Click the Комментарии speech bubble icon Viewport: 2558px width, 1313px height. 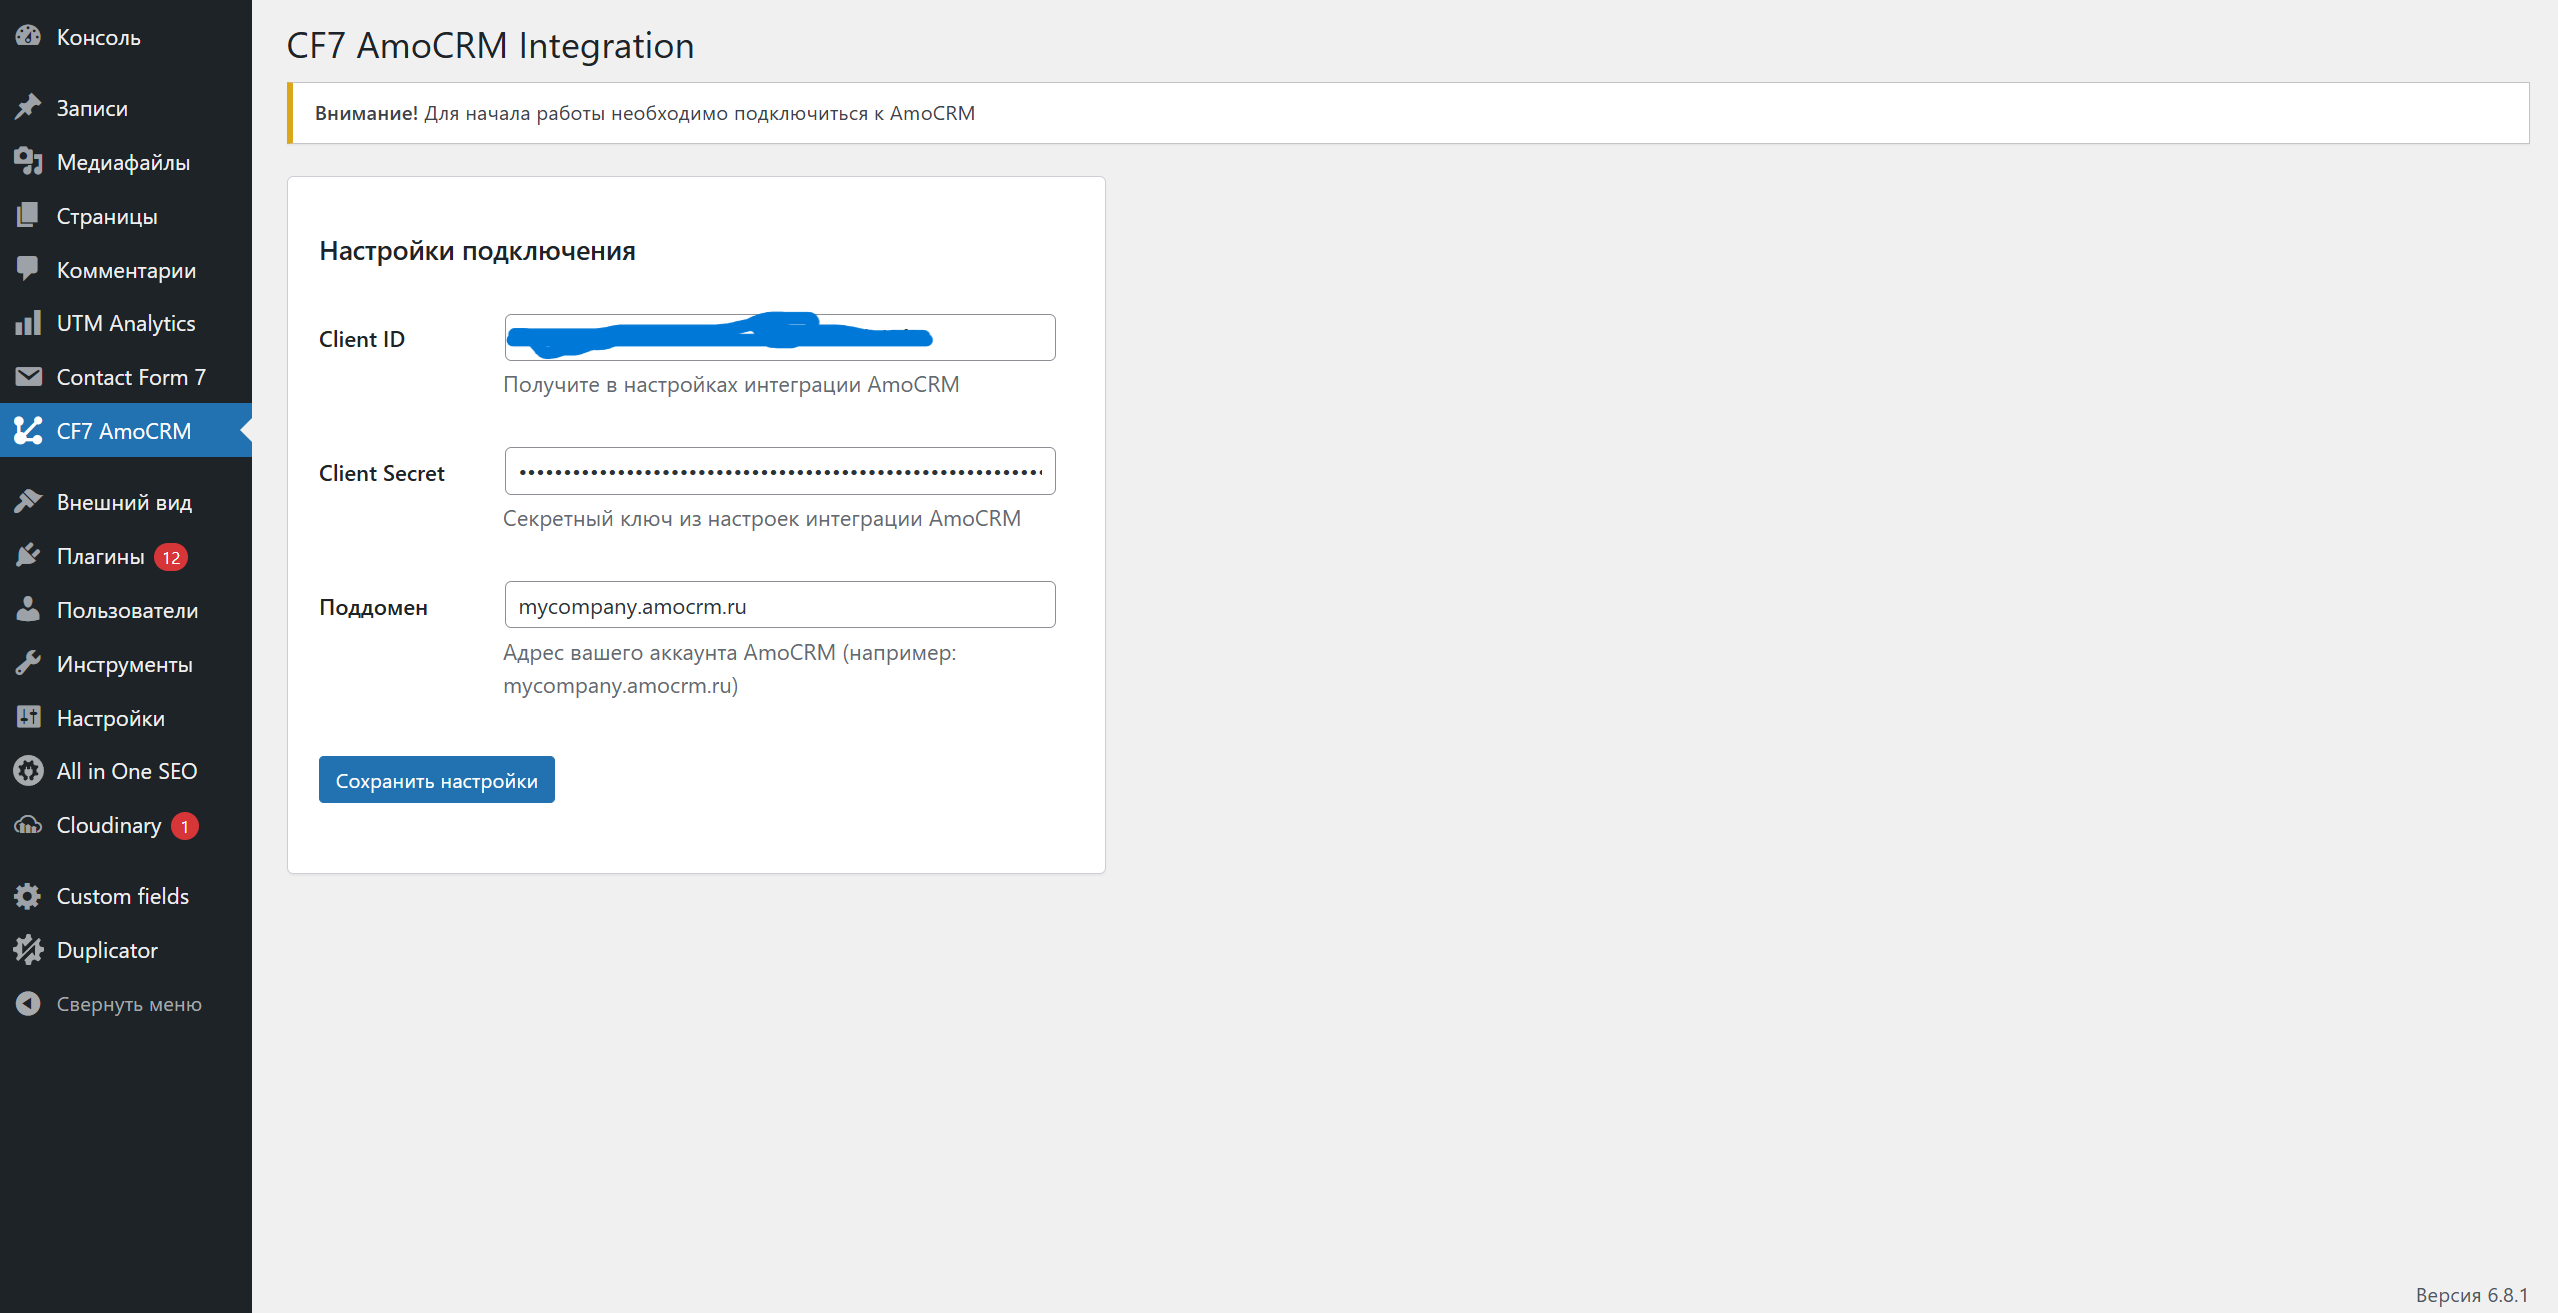[28, 269]
